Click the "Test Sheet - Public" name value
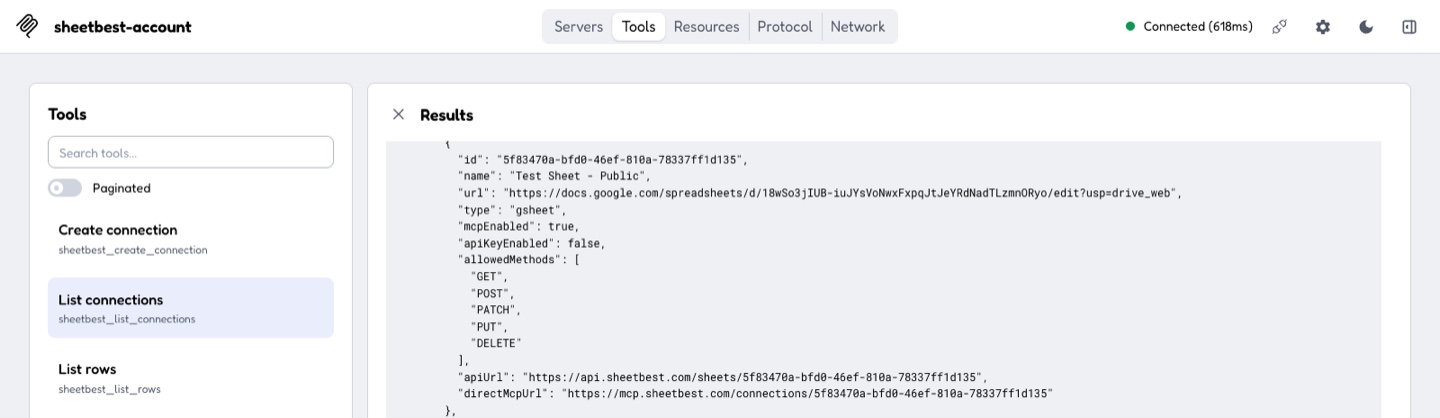 tap(580, 176)
